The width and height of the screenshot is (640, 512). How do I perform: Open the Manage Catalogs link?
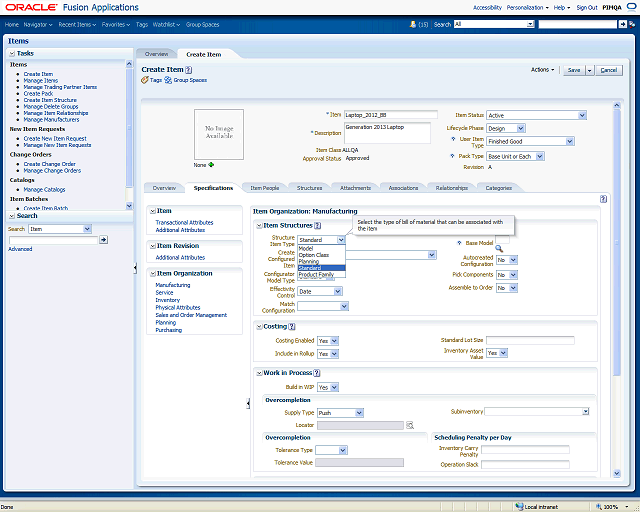coord(44,189)
